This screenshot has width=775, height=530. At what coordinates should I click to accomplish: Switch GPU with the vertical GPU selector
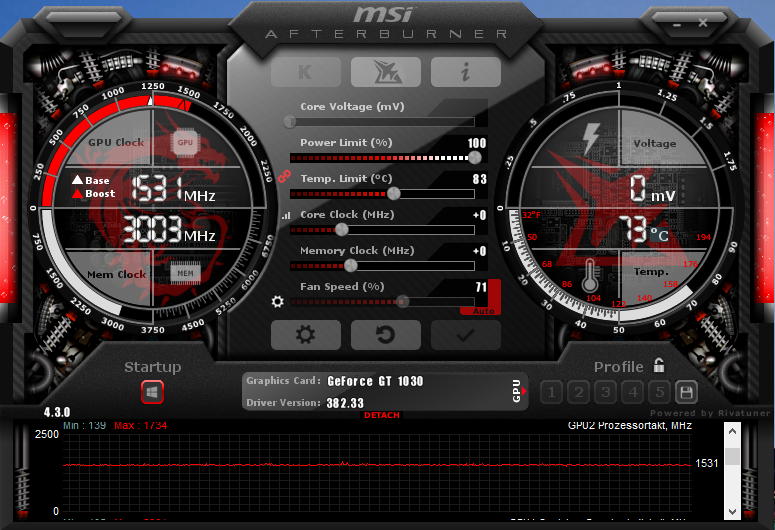(x=518, y=391)
